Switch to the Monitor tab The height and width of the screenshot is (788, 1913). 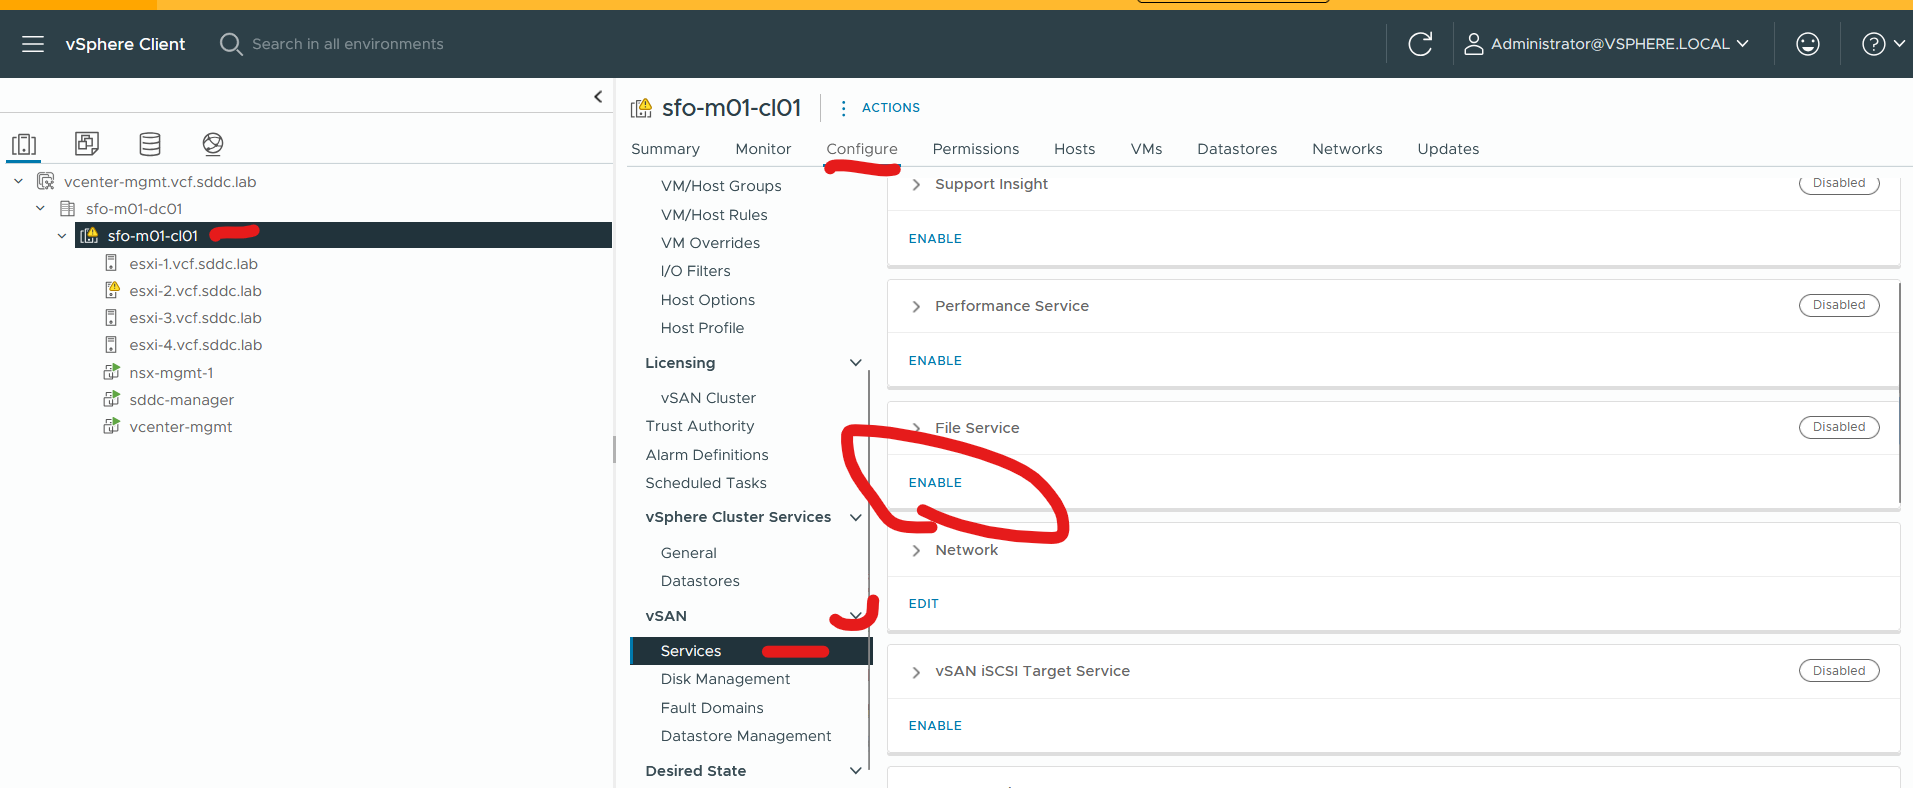[x=762, y=149]
